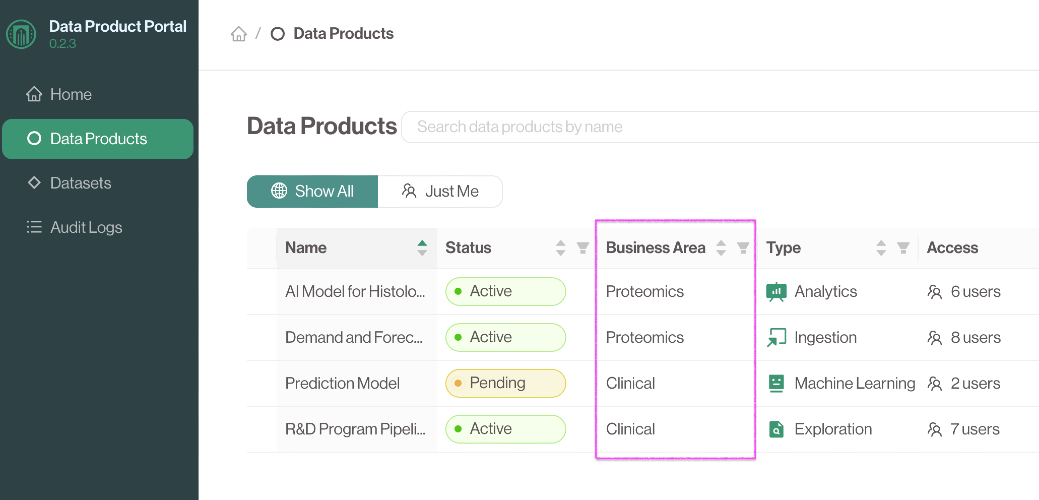Click the 8 users access text
The image size is (1039, 500).
(x=975, y=337)
